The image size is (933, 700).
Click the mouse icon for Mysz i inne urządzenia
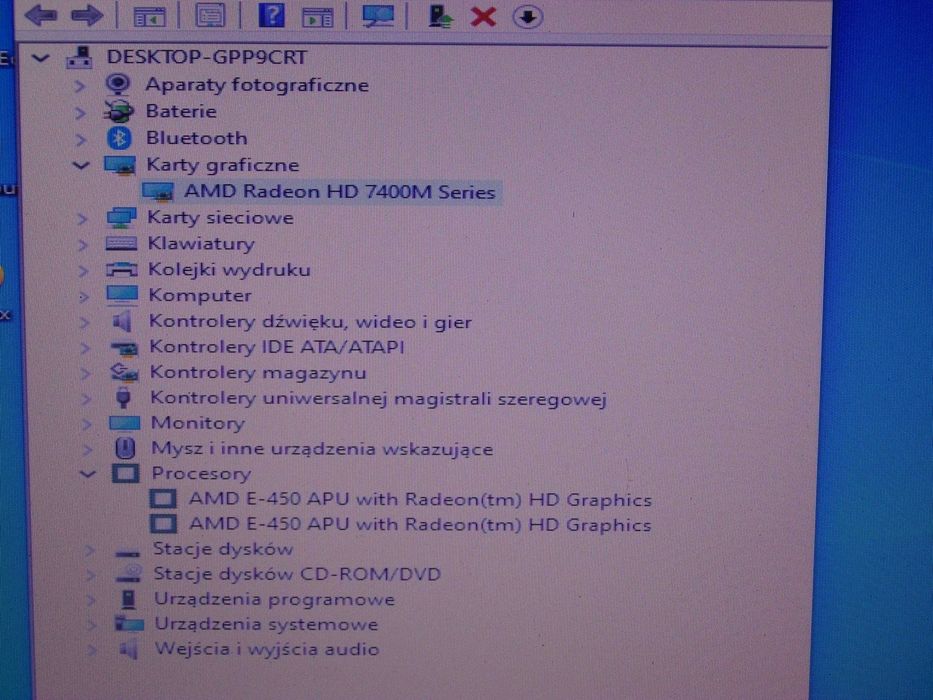coord(125,448)
